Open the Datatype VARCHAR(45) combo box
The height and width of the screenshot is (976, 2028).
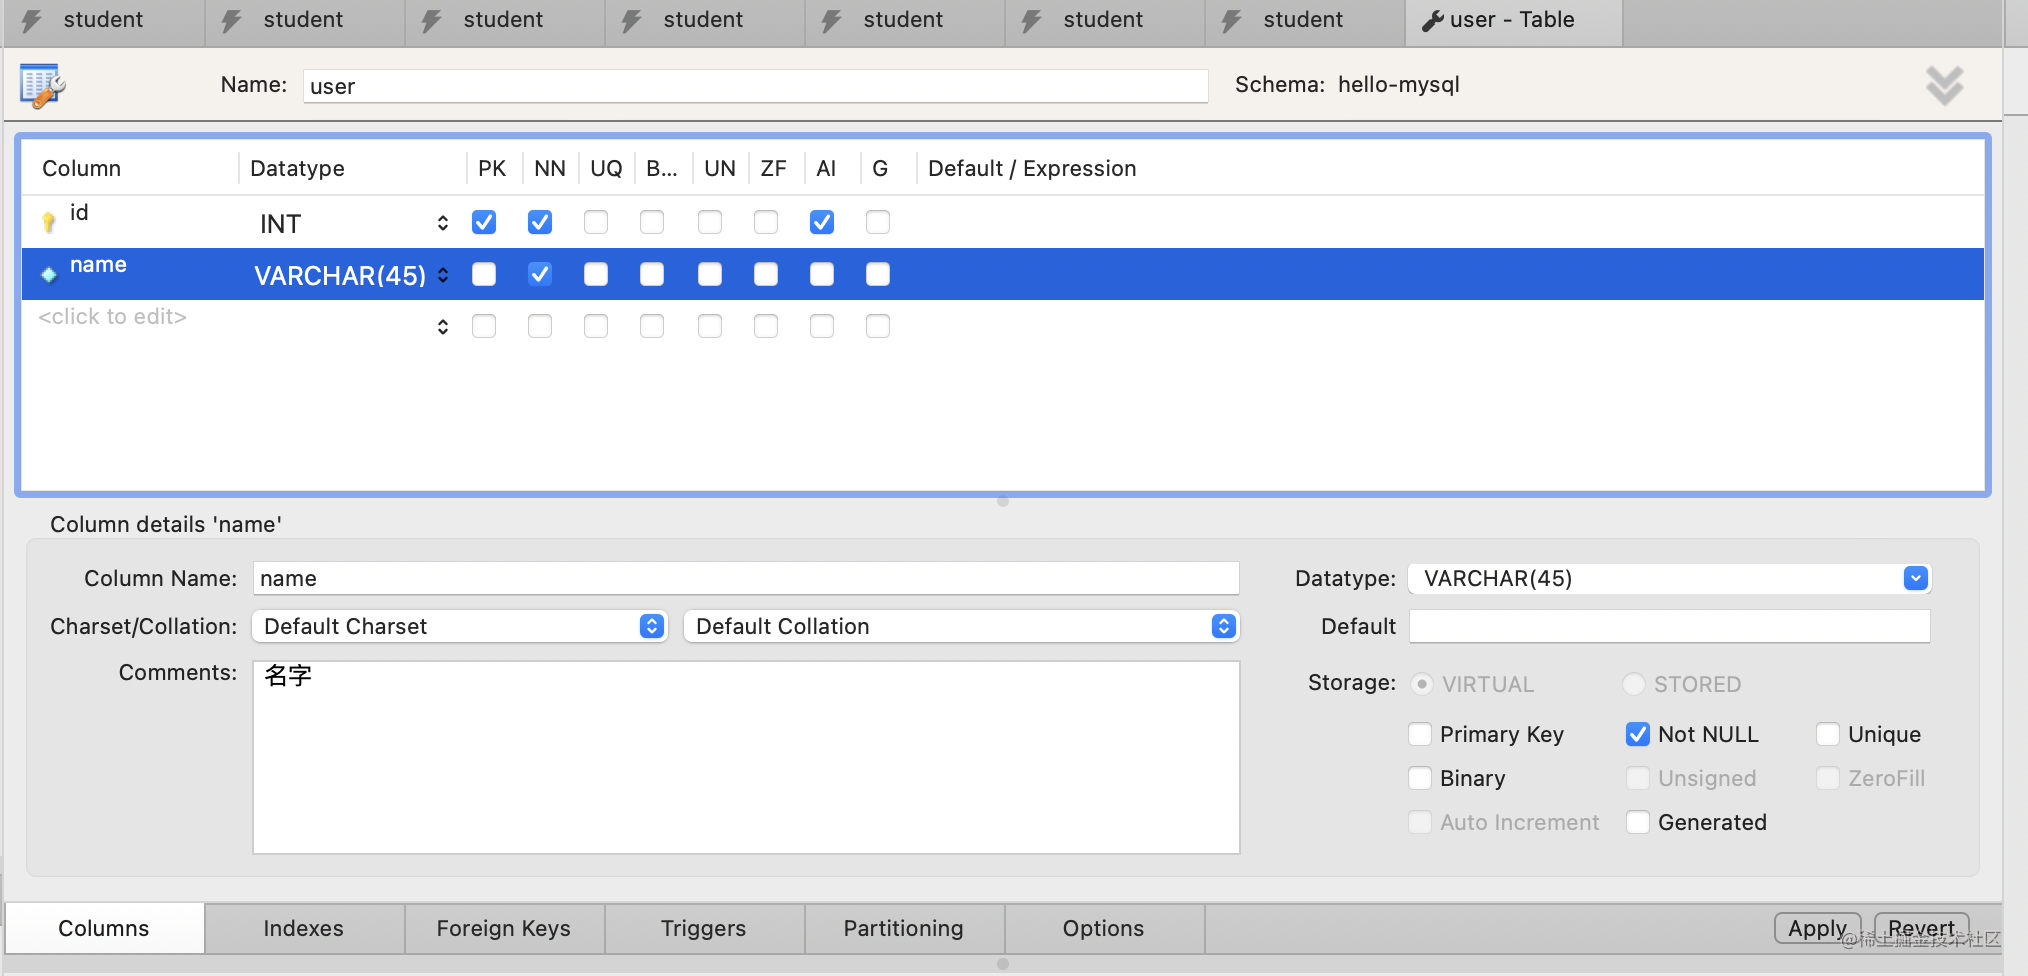(x=1669, y=578)
